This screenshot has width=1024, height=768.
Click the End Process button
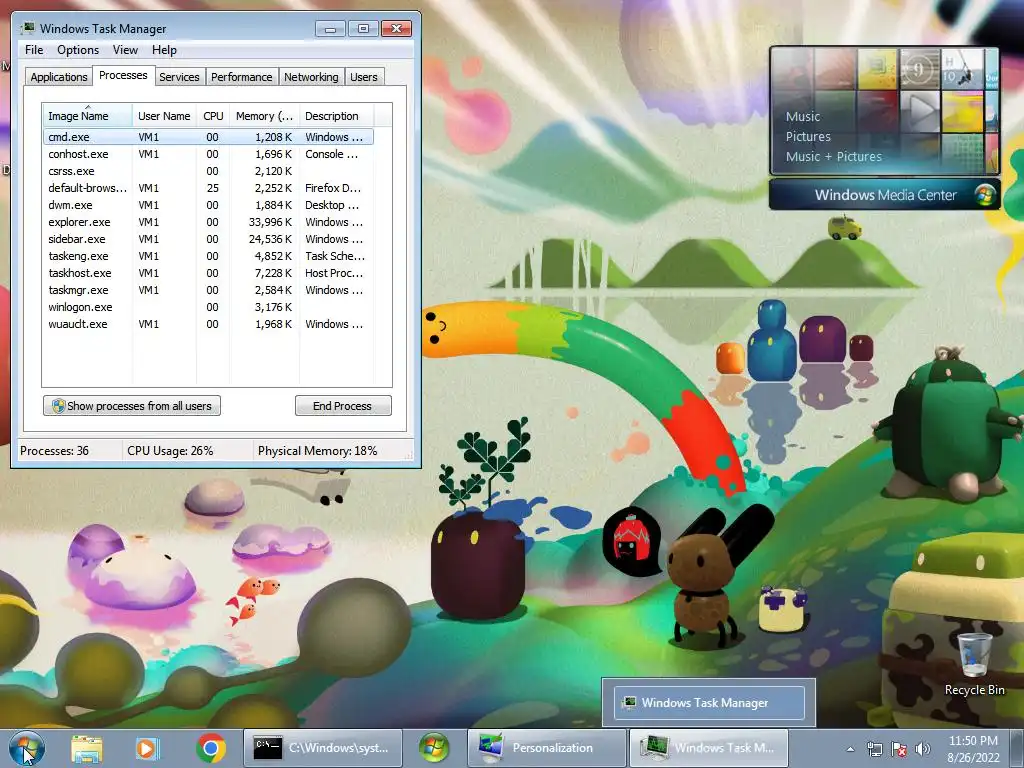(x=343, y=406)
